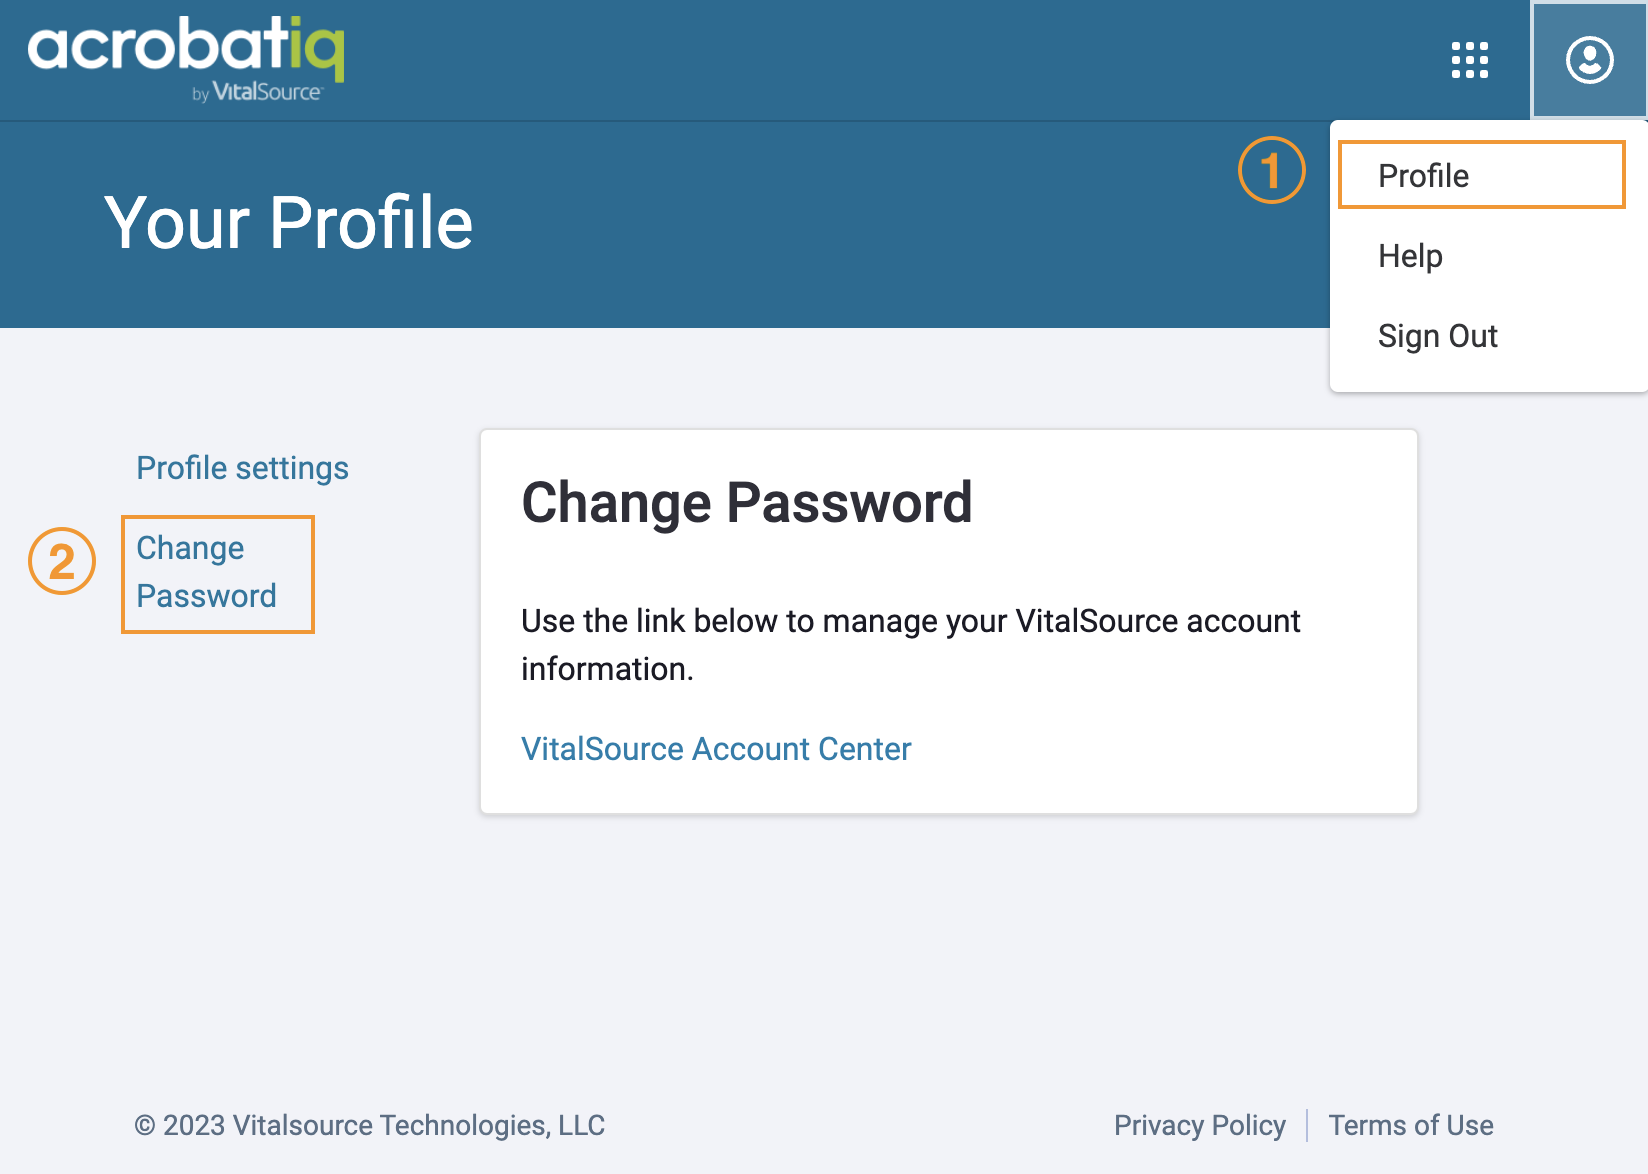This screenshot has width=1648, height=1174.
Task: Click the orange circled number 1 marker
Action: point(1271,170)
